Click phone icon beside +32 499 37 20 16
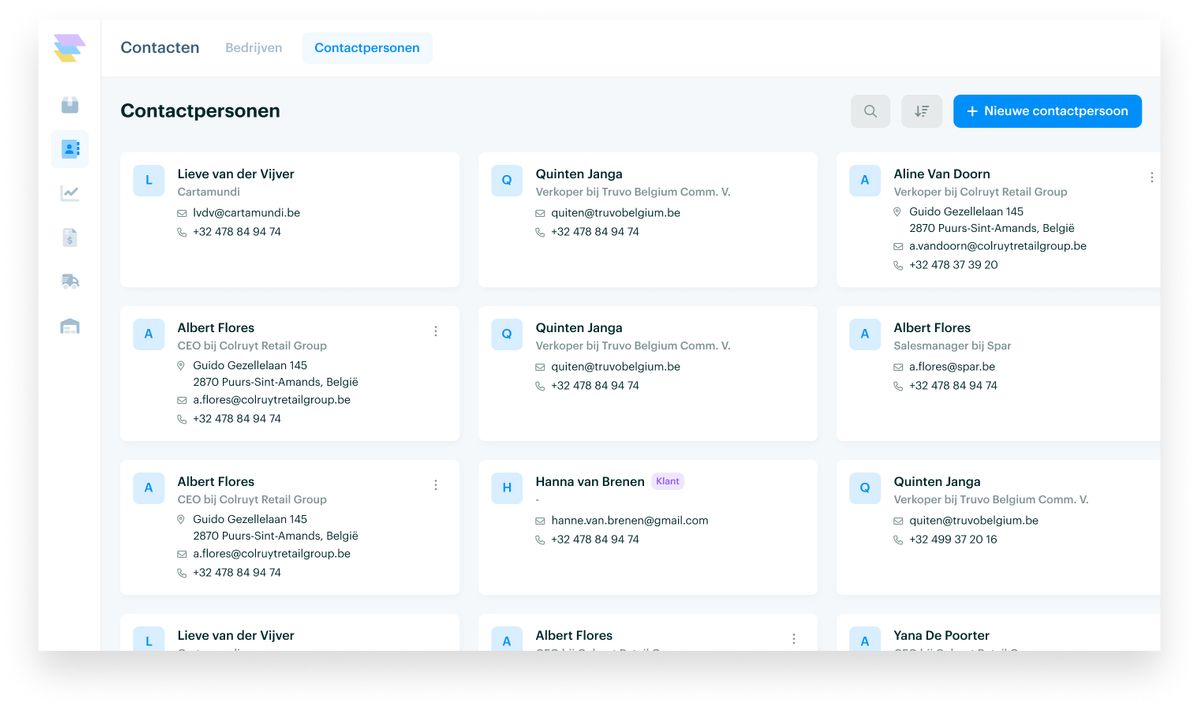The image size is (1200, 710). [898, 540]
